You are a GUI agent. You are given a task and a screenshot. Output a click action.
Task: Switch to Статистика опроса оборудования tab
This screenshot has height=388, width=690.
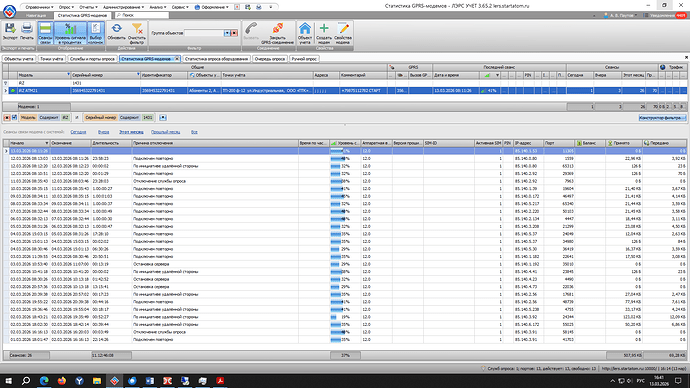click(216, 59)
